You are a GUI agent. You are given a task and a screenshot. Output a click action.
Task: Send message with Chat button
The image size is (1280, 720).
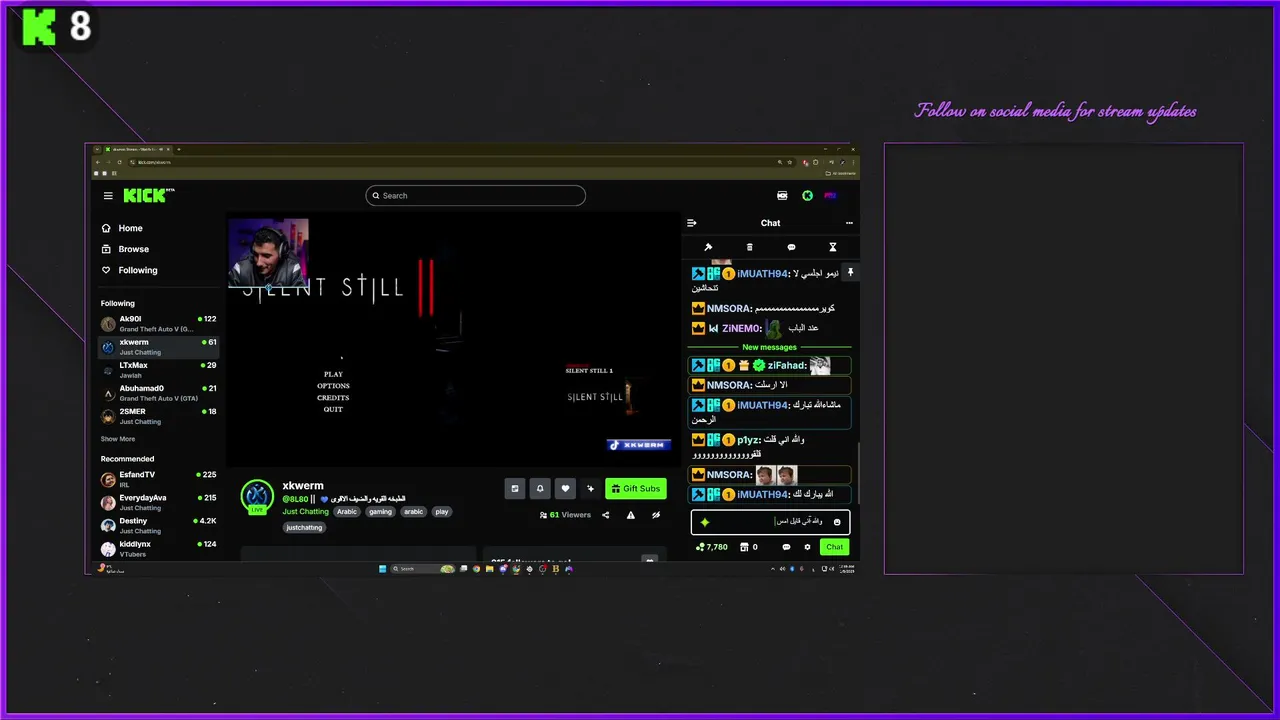coord(834,547)
